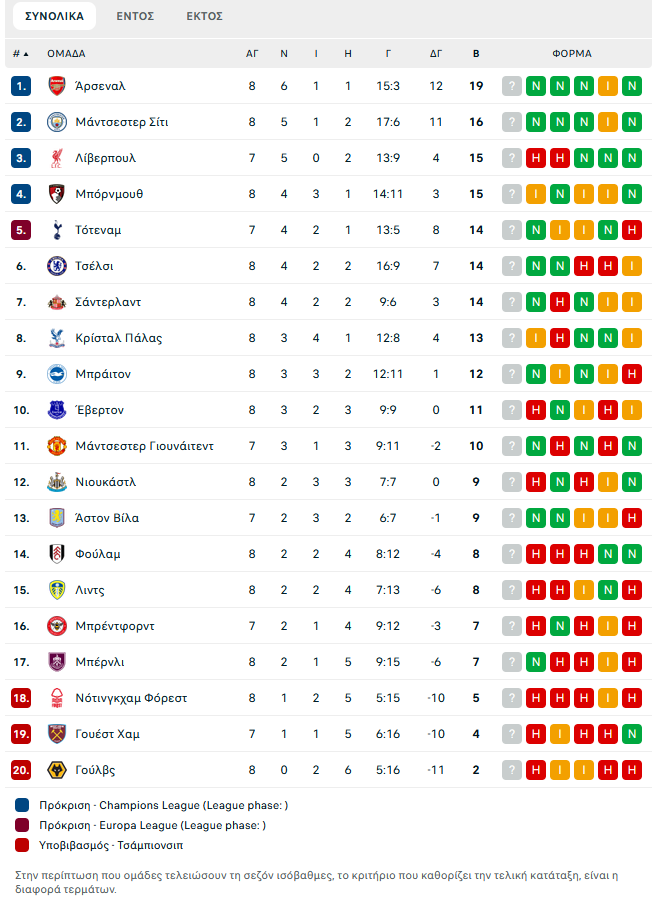Image resolution: width=659 pixels, height=897 pixels.
Task: Click the Liverpool crest icon
Action: point(56,158)
